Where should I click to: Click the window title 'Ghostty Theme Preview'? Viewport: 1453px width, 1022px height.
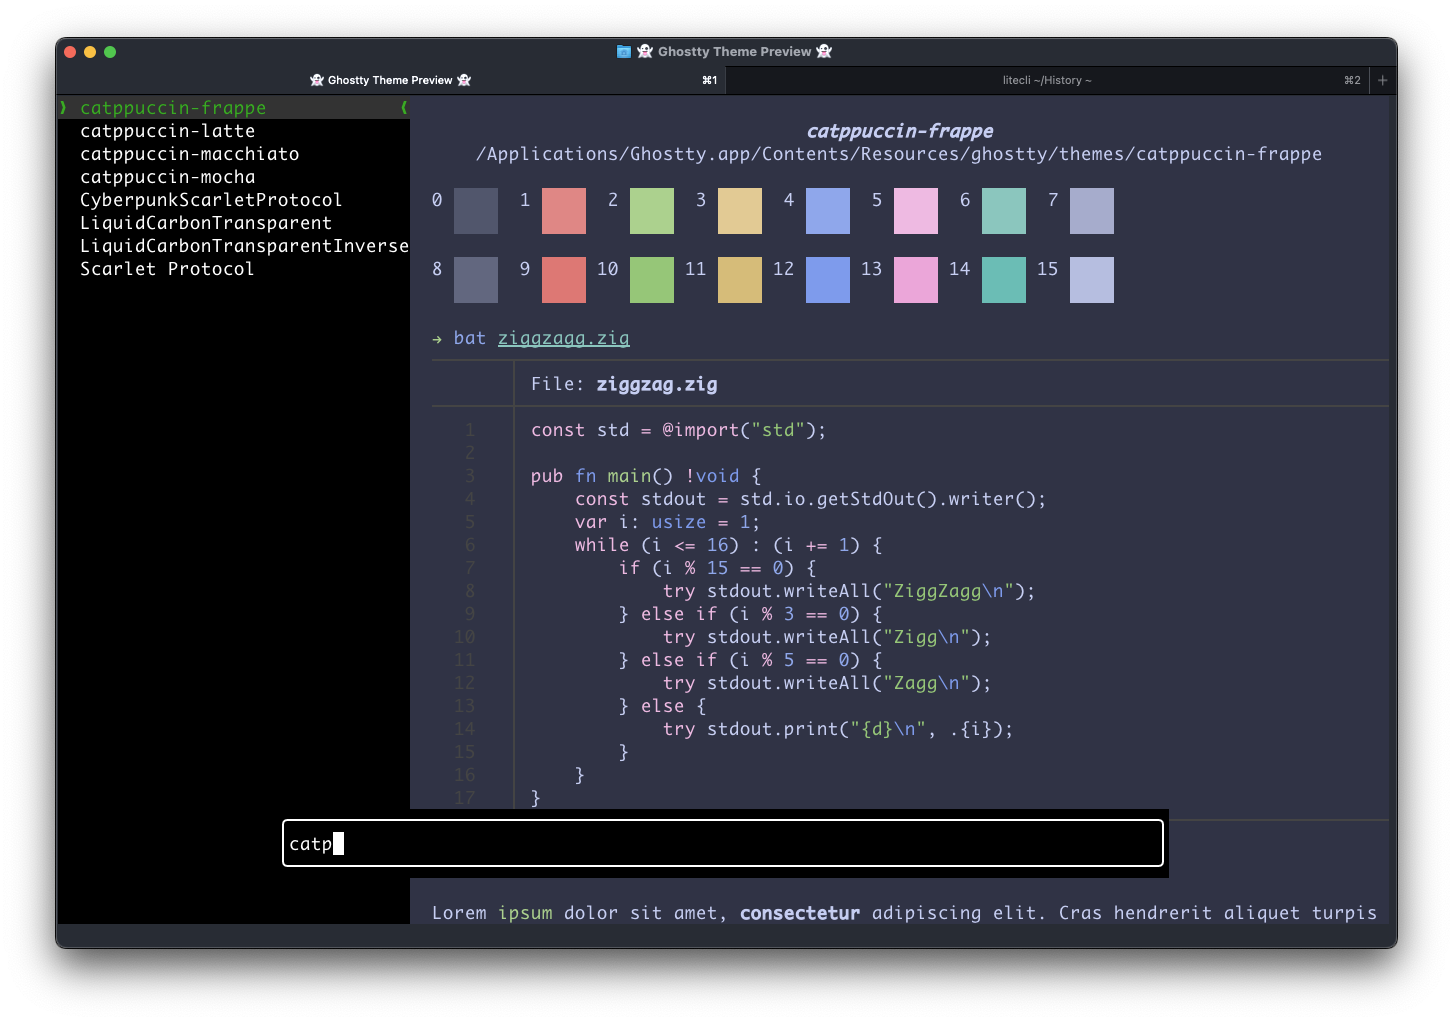point(734,52)
